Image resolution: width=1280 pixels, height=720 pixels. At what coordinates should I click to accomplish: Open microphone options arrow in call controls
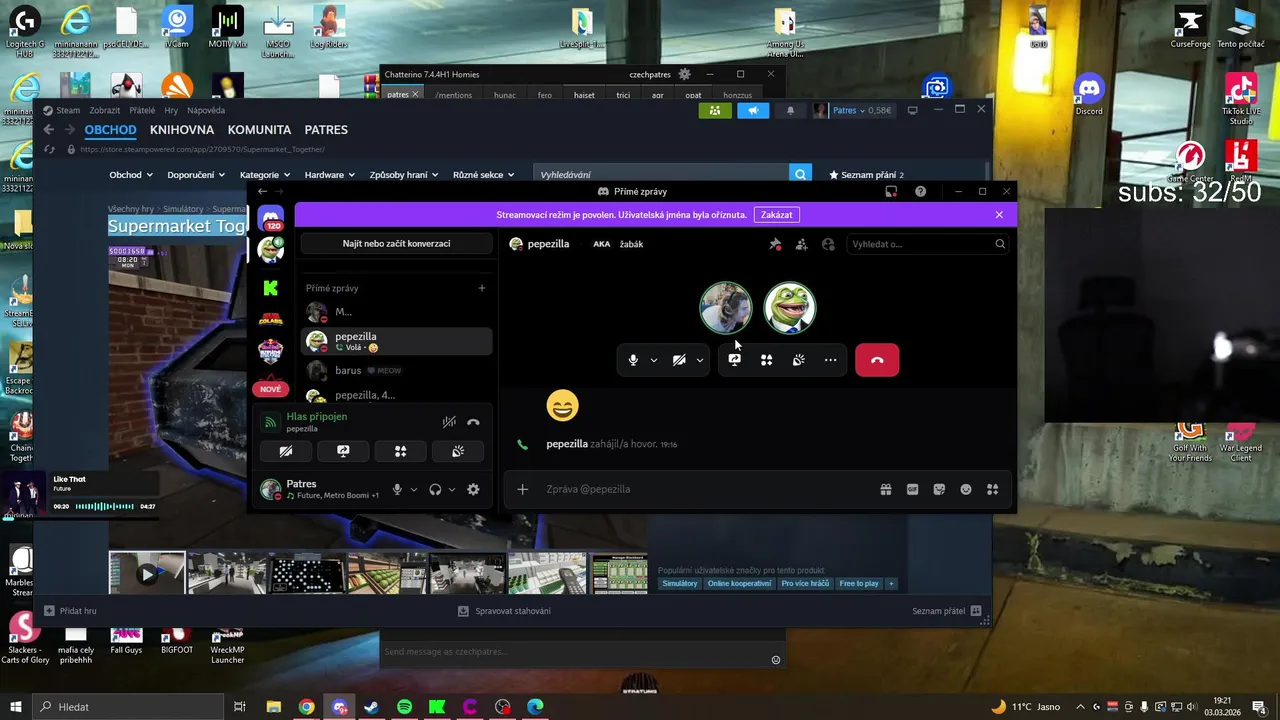pos(653,360)
